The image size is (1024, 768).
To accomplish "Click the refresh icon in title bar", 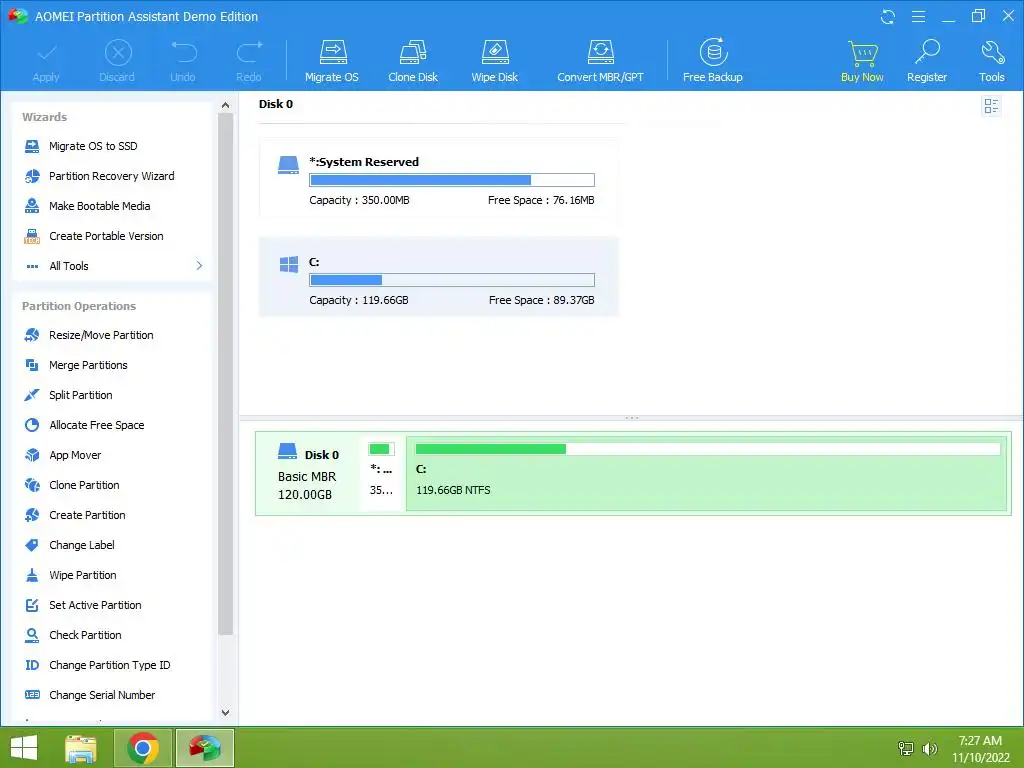I will point(888,17).
